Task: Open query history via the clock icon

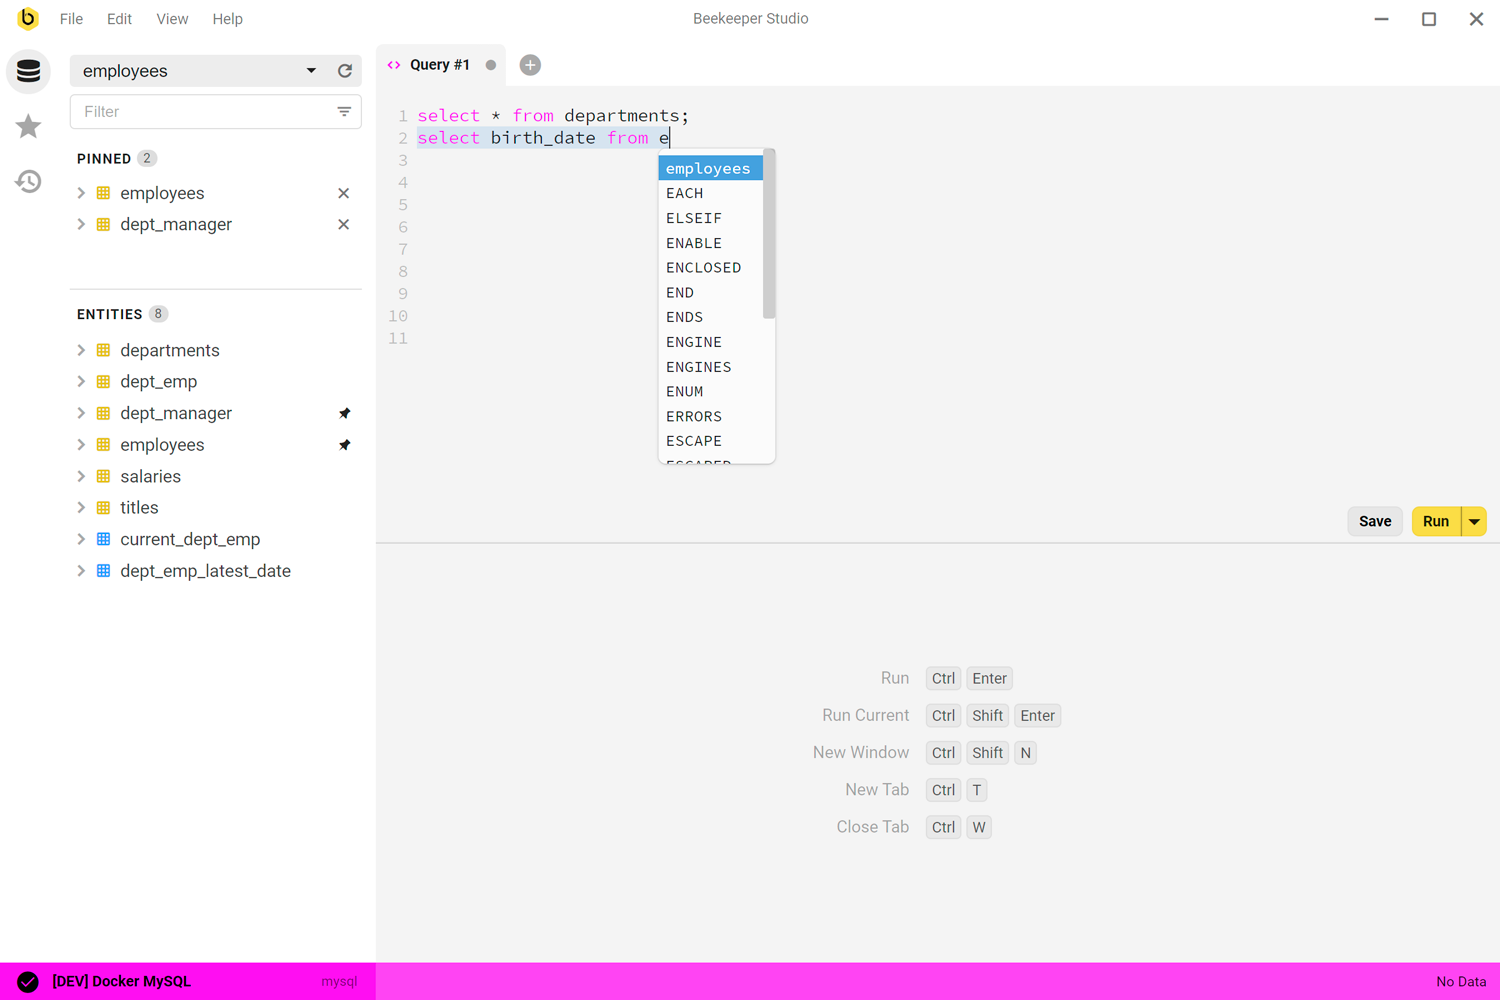Action: (28, 181)
